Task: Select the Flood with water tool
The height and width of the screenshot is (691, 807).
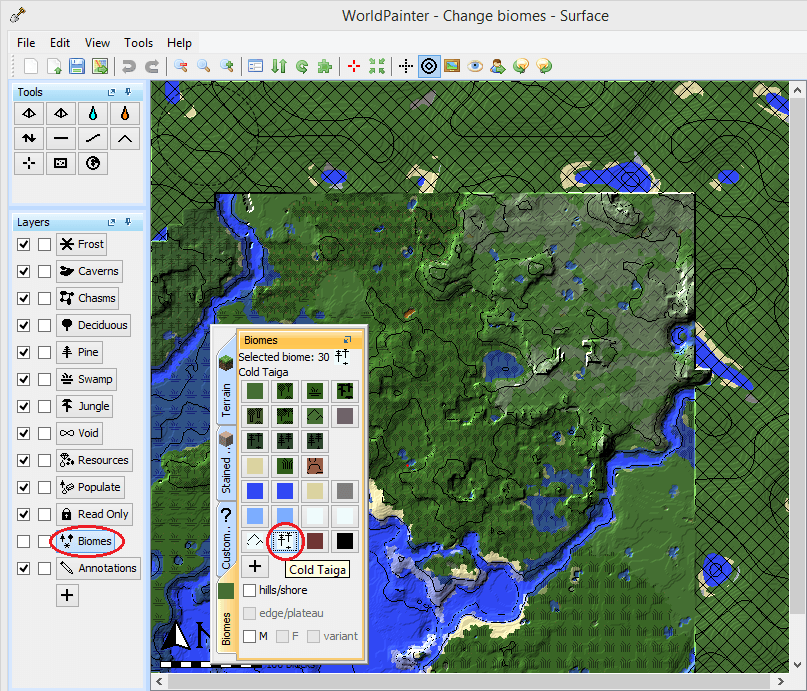Action: point(93,114)
